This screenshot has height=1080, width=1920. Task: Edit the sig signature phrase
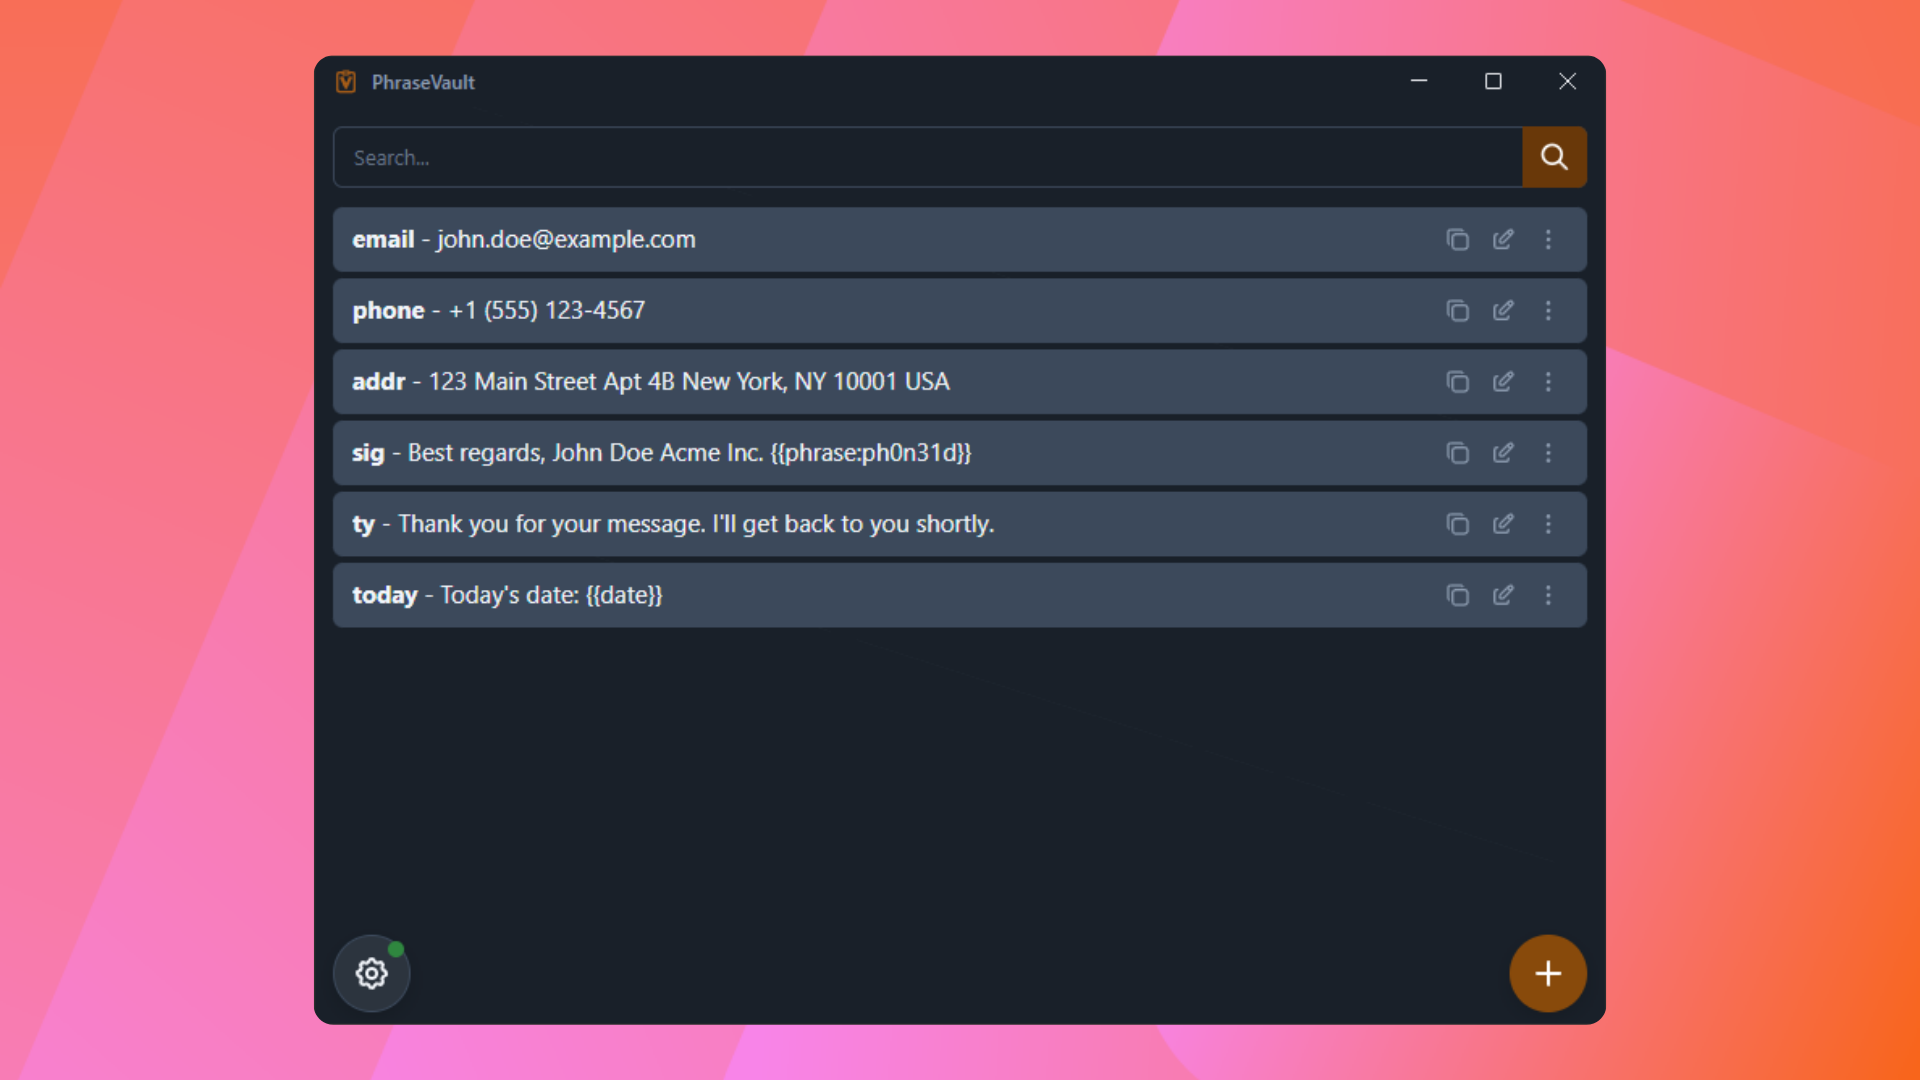pyautogui.click(x=1503, y=452)
